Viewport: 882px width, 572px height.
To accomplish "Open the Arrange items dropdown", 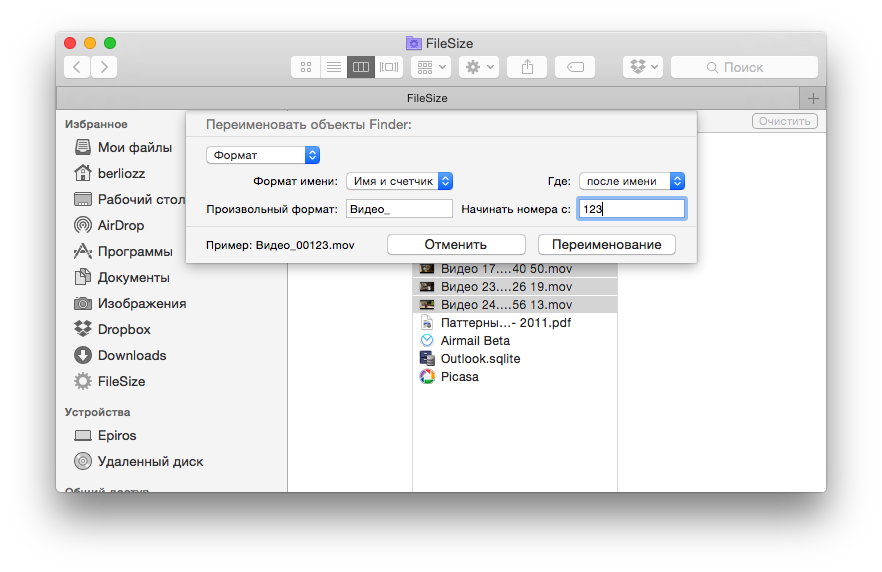I will point(430,67).
